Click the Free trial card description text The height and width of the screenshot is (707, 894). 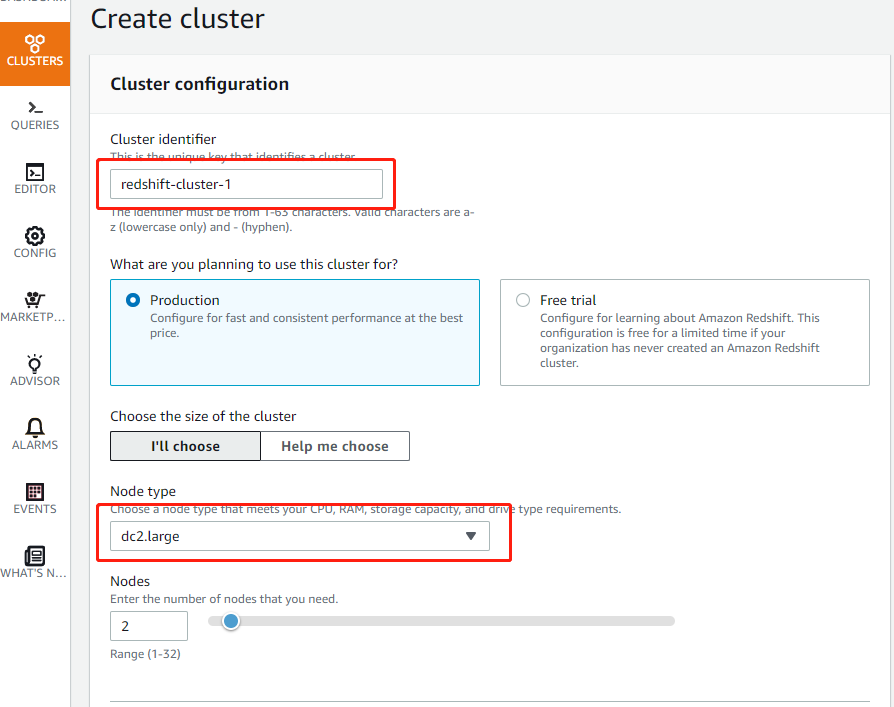(x=680, y=340)
